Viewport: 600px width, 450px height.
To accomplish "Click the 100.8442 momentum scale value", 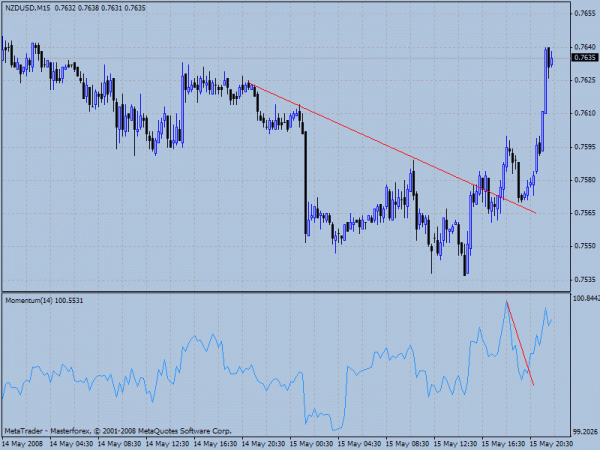I will pos(586,298).
